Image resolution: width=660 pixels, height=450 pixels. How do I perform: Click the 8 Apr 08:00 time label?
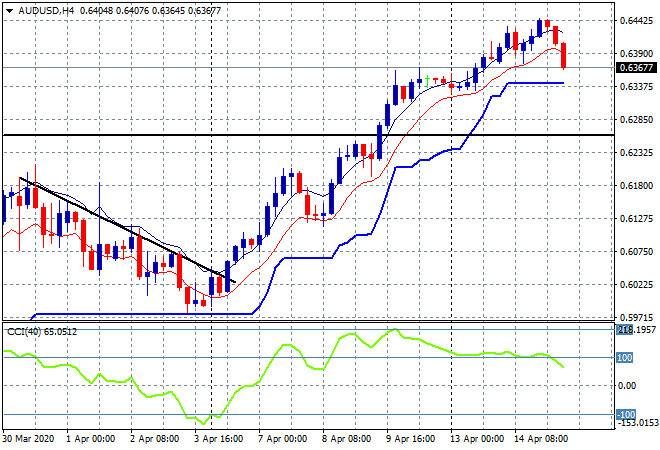pyautogui.click(x=346, y=439)
